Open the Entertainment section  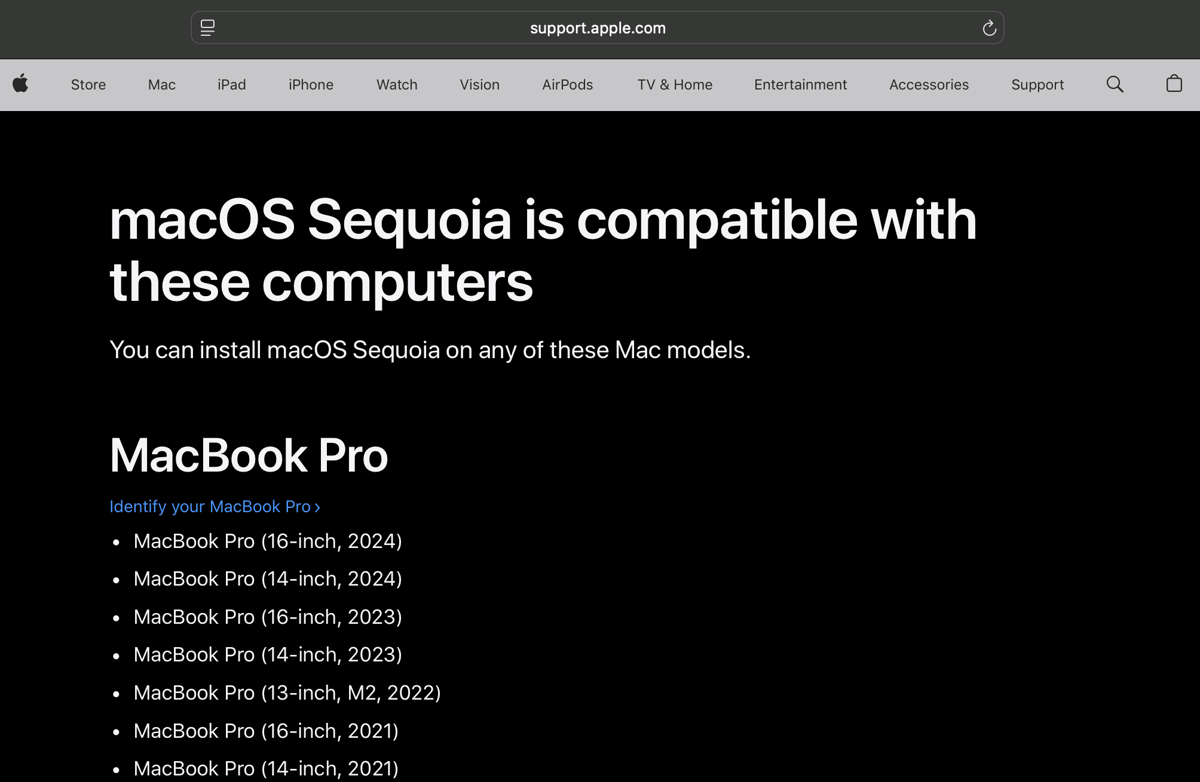(x=800, y=85)
